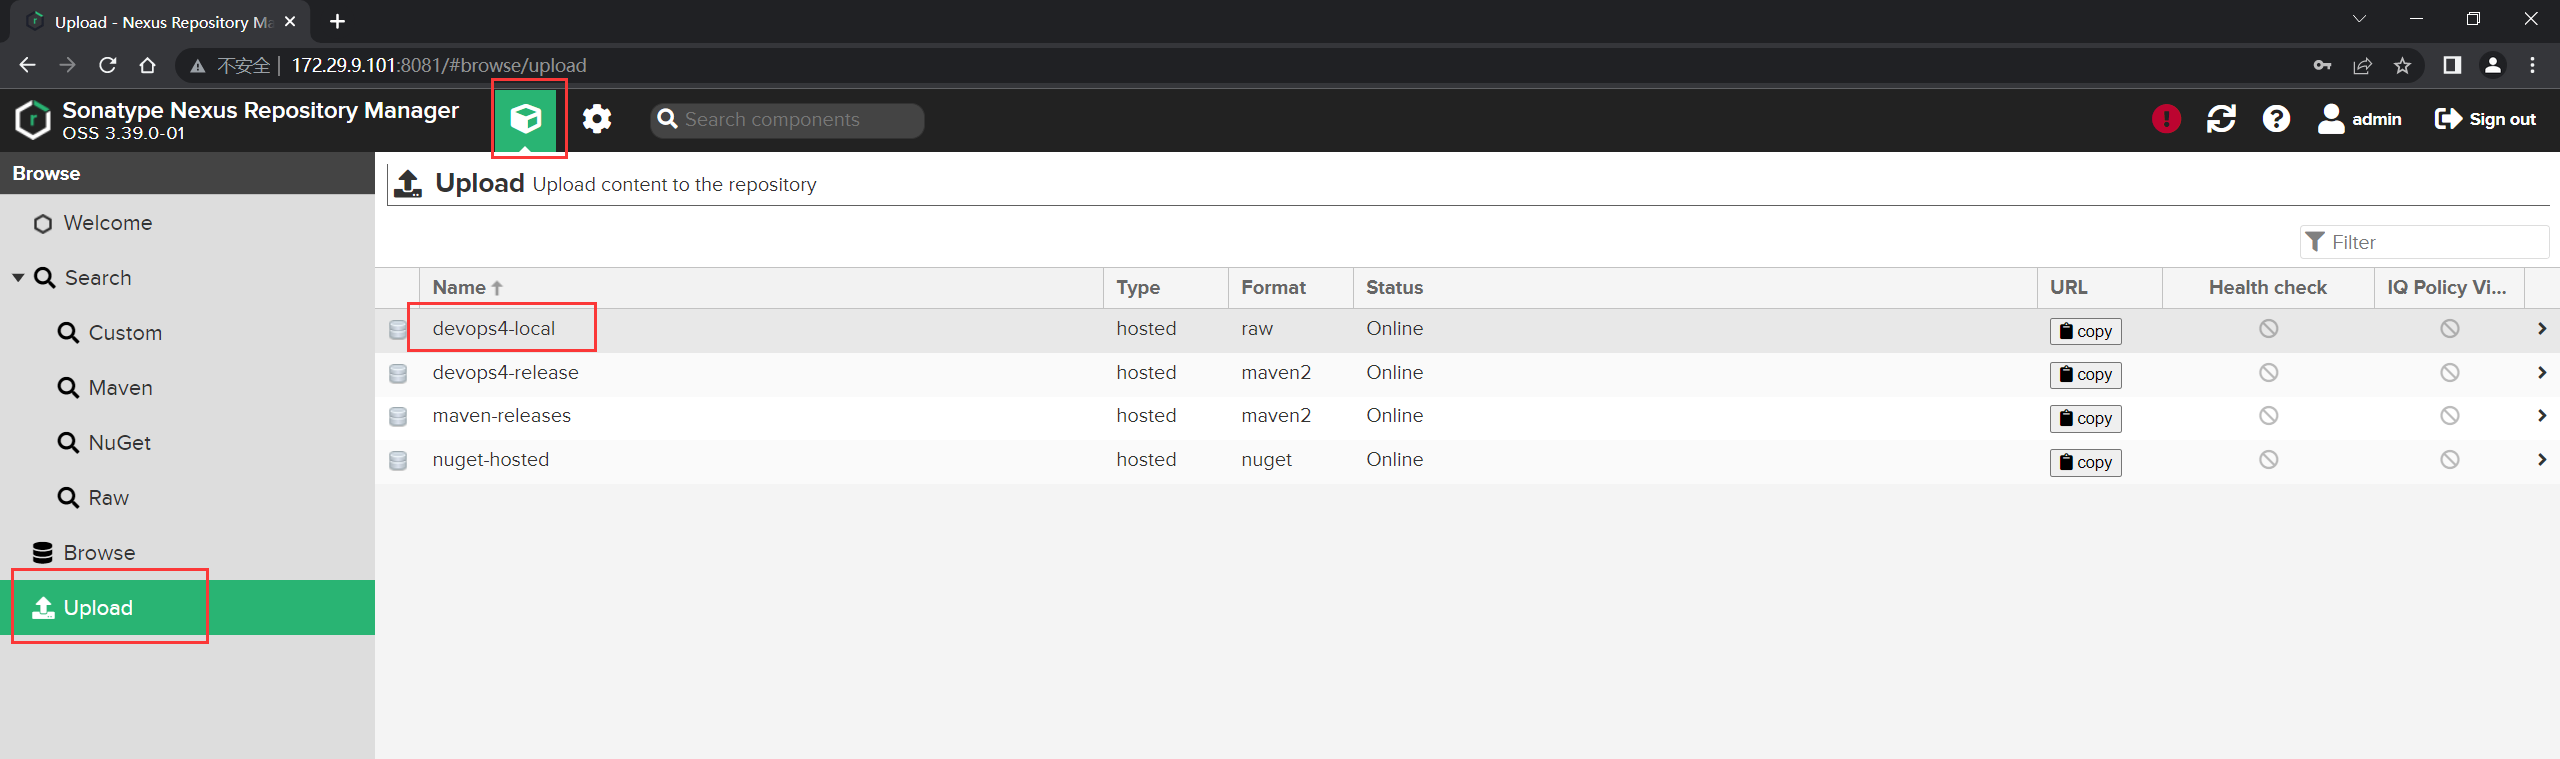Reload the browser page
2560x759 pixels.
click(108, 65)
